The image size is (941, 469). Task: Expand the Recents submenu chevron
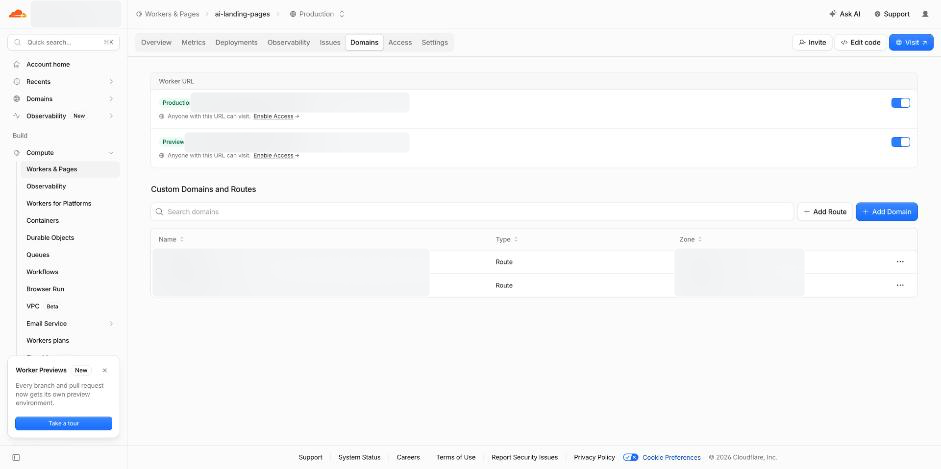[x=111, y=82]
